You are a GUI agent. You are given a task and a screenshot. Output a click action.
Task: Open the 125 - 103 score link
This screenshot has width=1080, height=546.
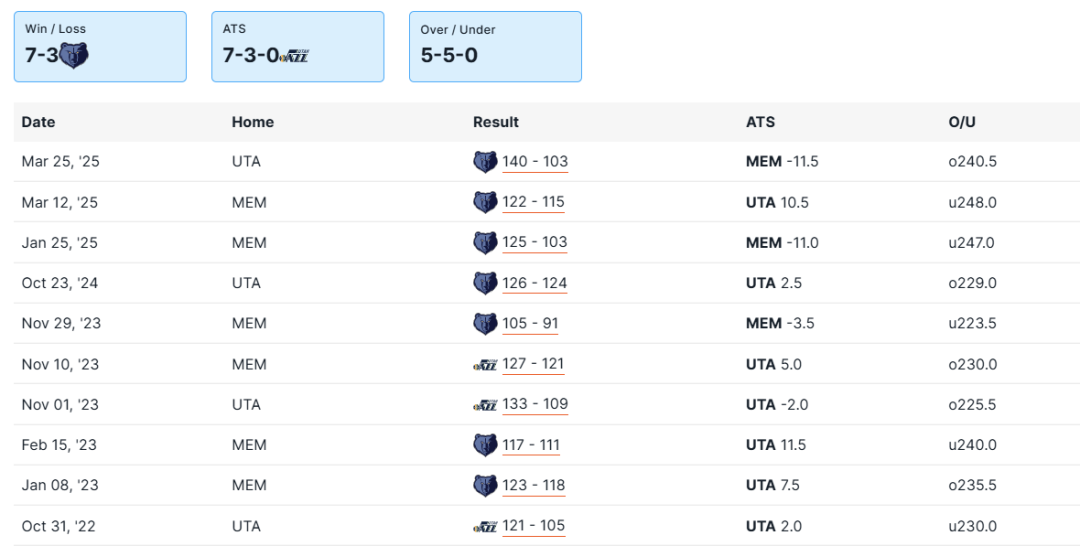(x=535, y=243)
